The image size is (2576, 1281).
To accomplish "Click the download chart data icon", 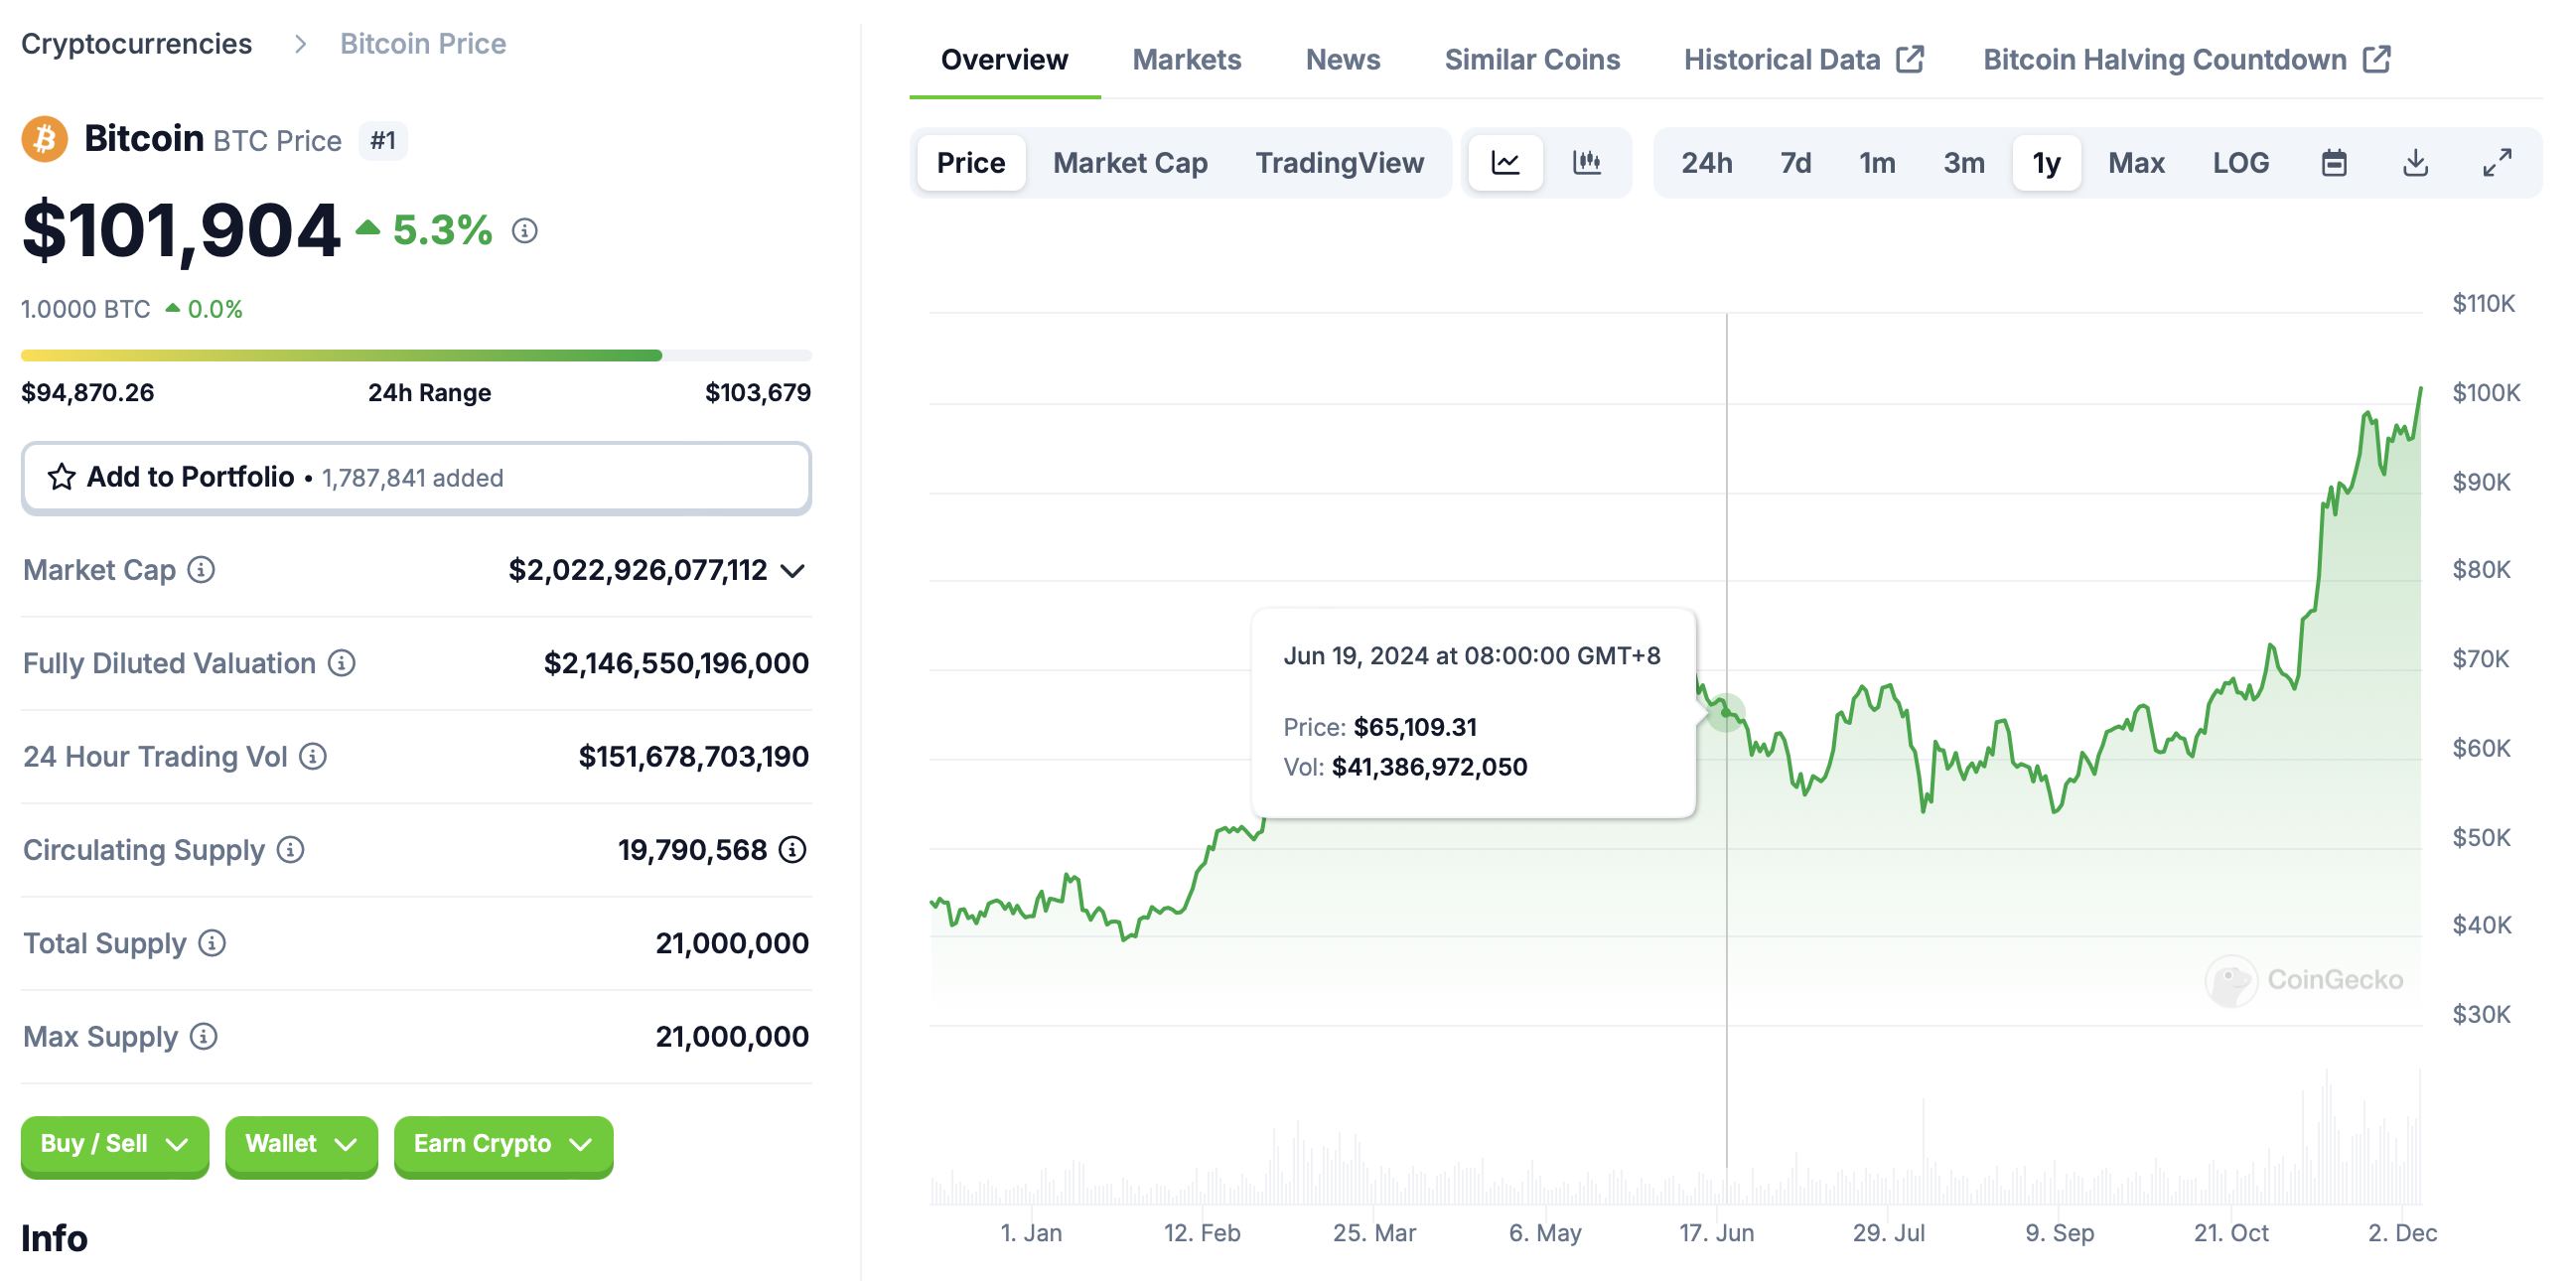I will pyautogui.click(x=2415, y=163).
